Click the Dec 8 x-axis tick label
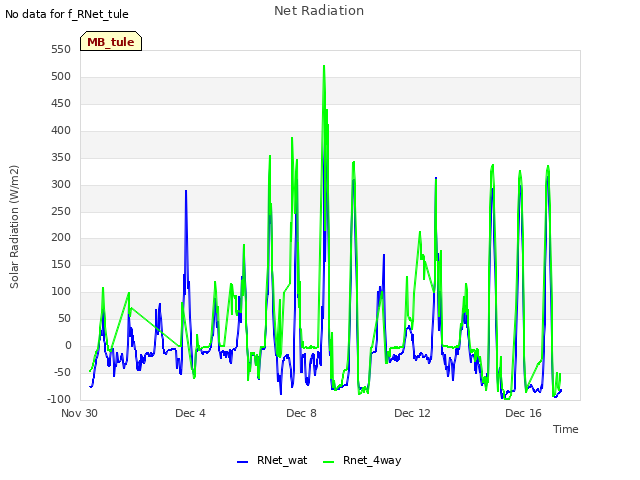 click(301, 413)
